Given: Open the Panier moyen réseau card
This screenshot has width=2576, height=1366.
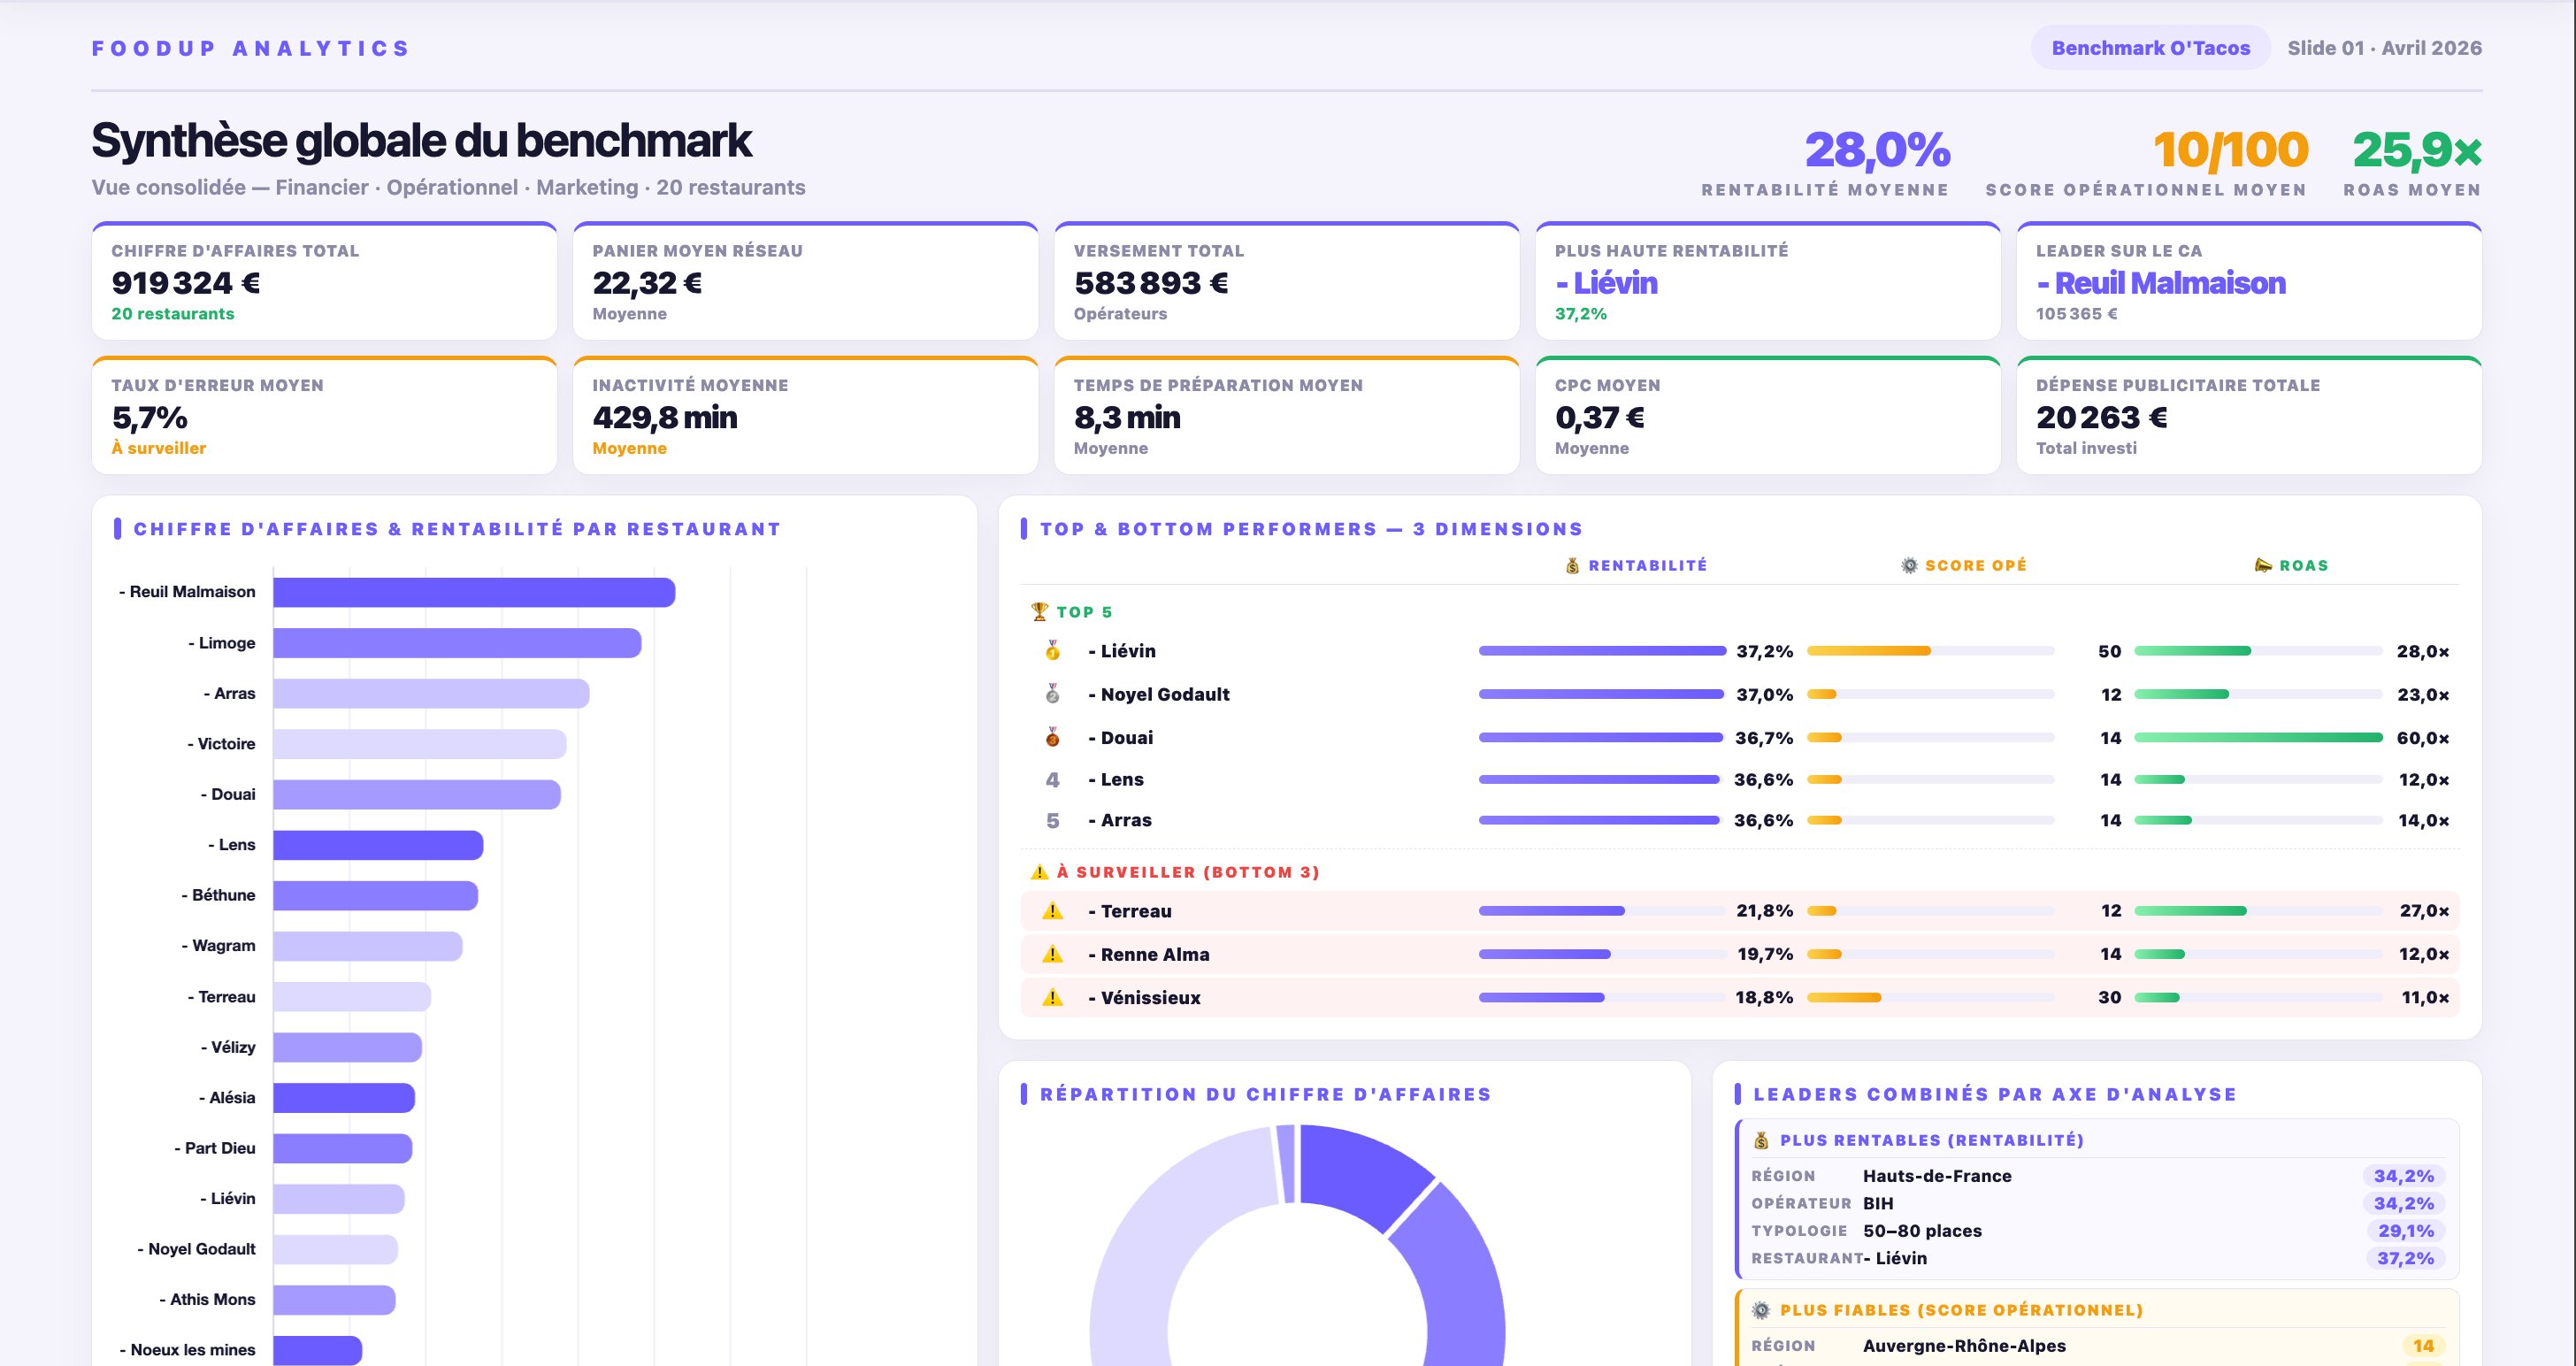Looking at the screenshot, I should [x=805, y=281].
